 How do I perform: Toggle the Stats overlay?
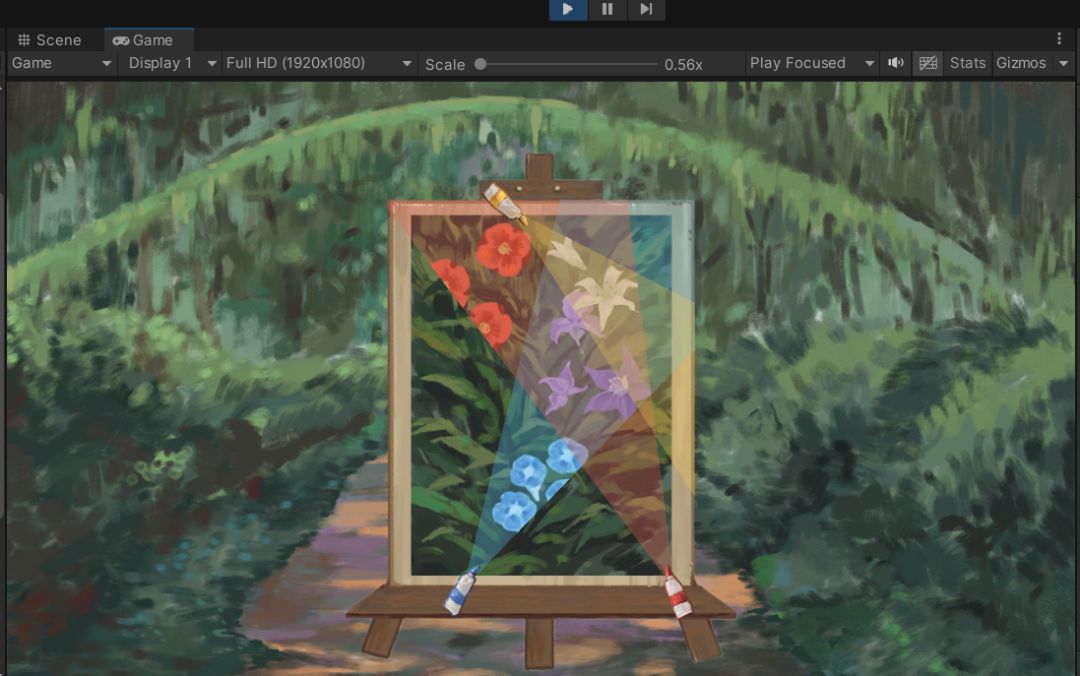tap(968, 63)
